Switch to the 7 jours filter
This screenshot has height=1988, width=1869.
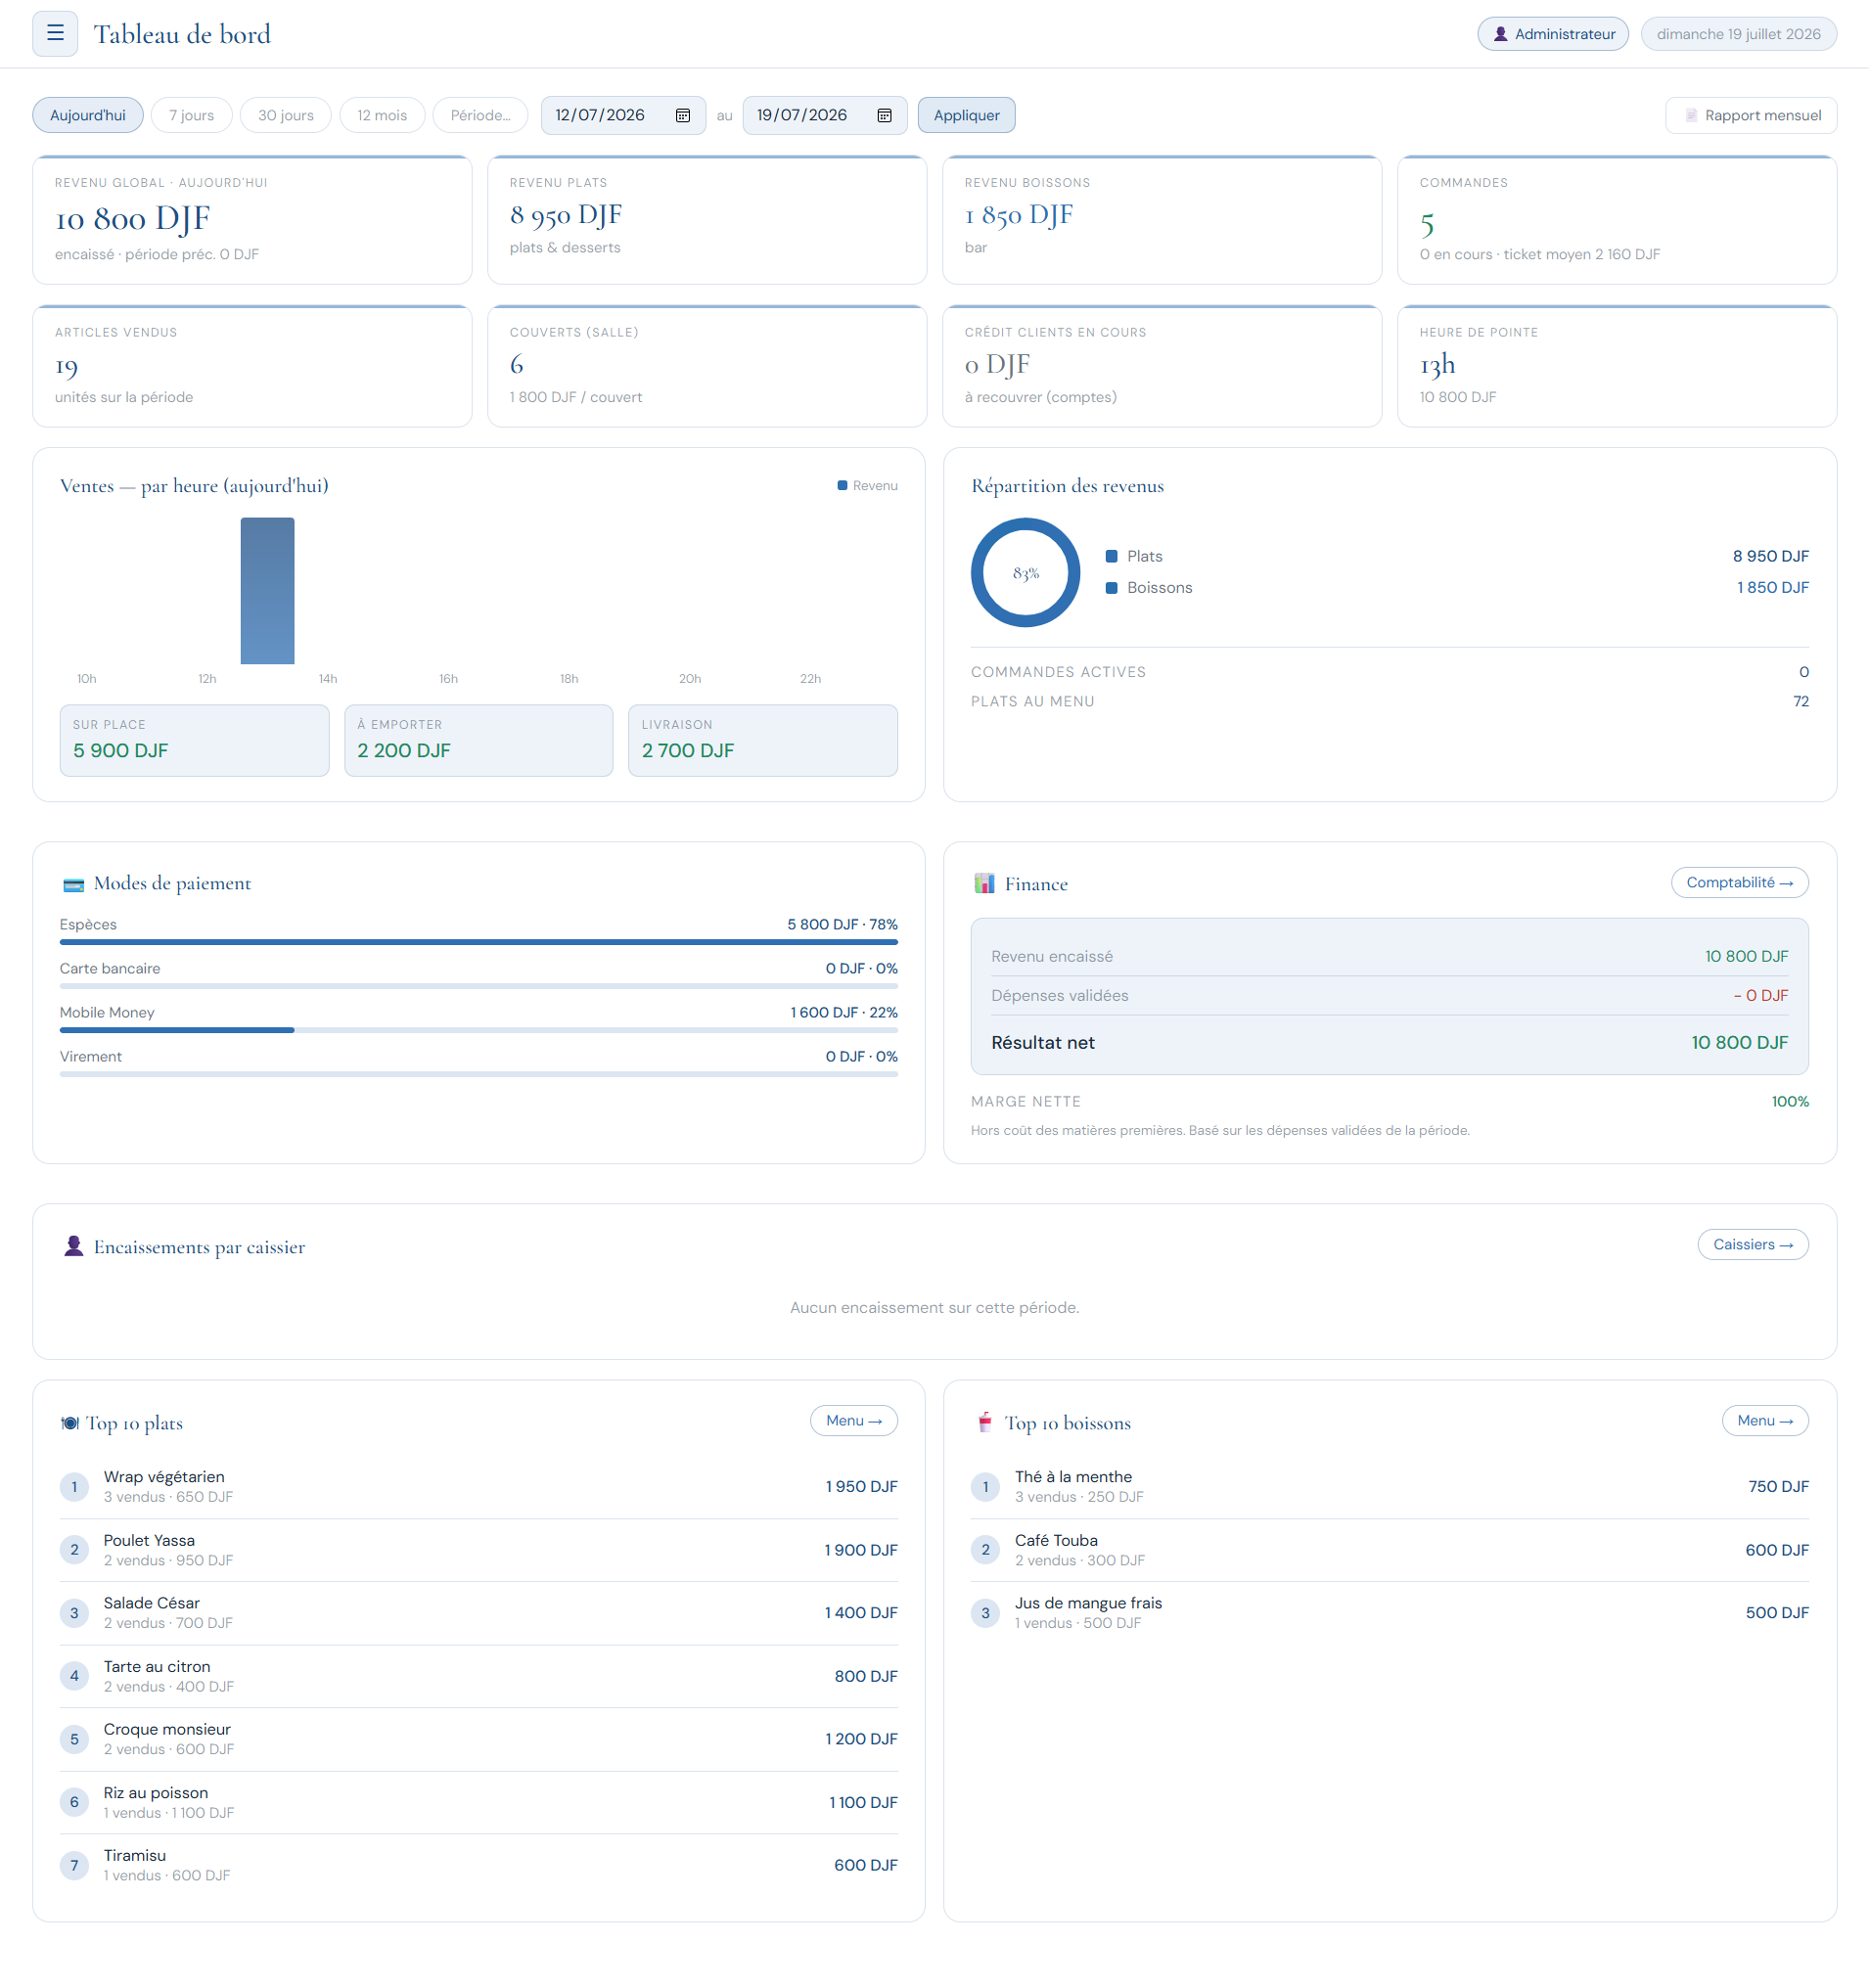191,115
